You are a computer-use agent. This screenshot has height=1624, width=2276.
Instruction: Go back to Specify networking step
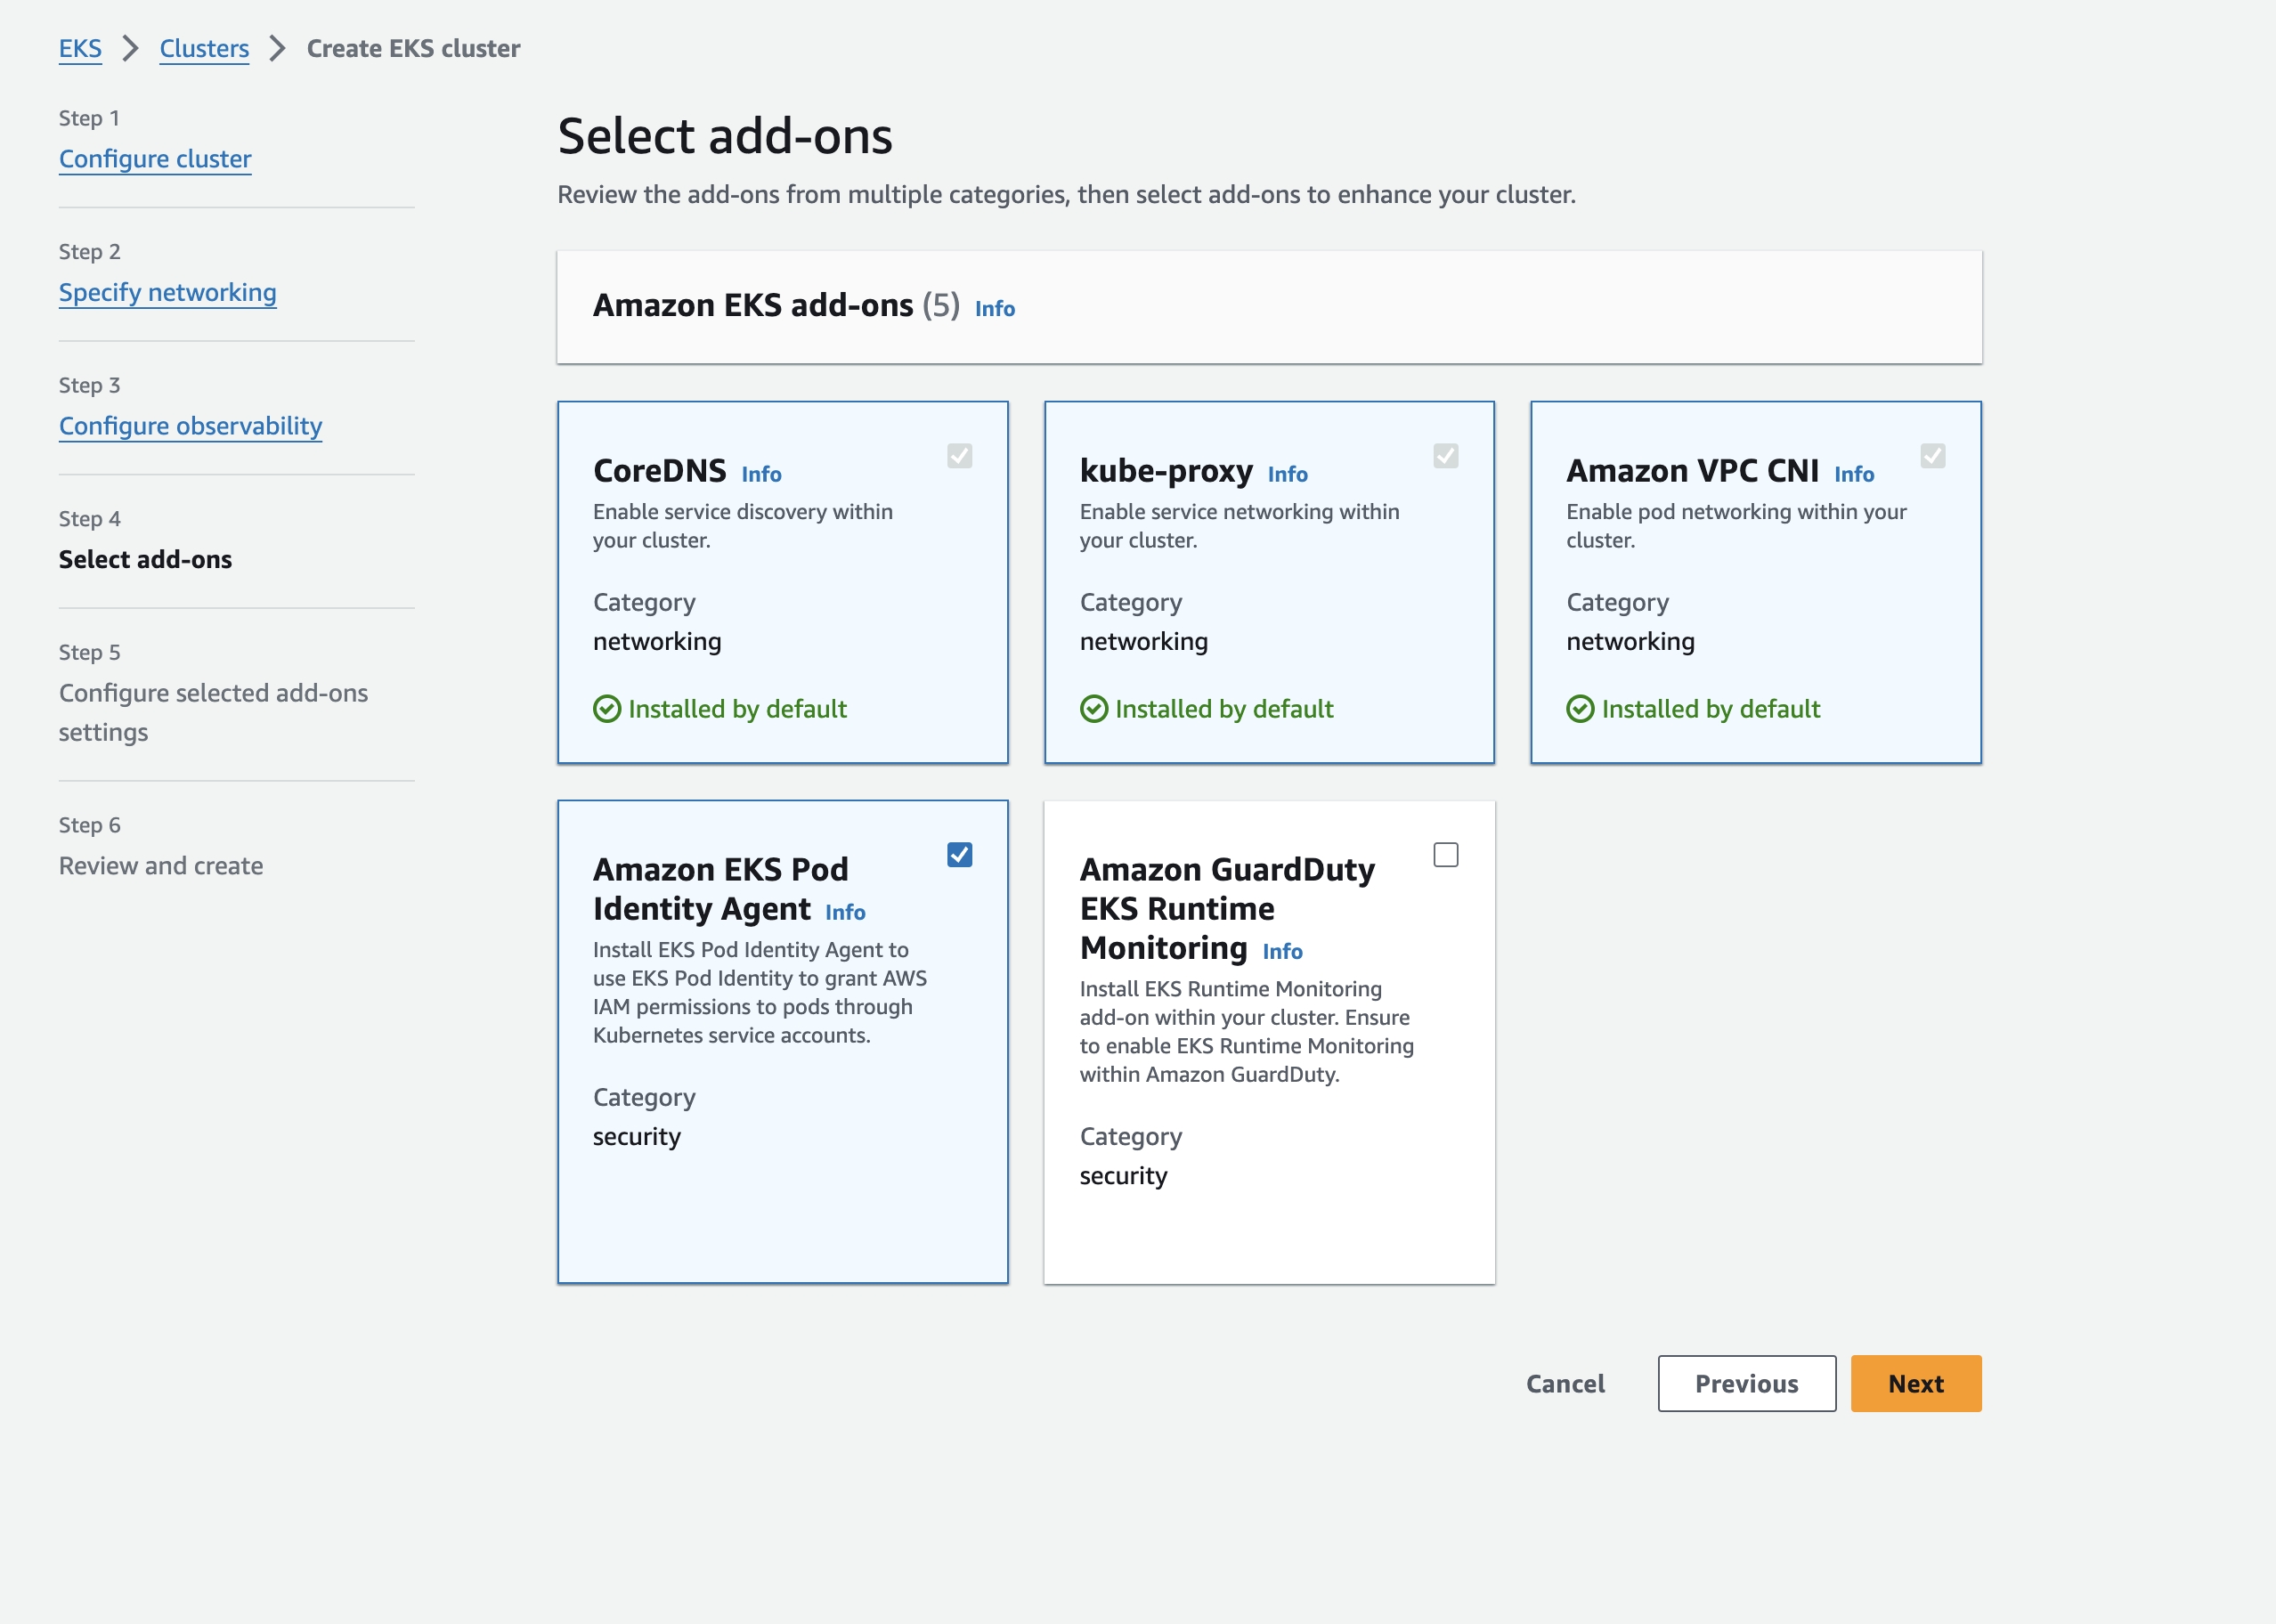coord(167,292)
